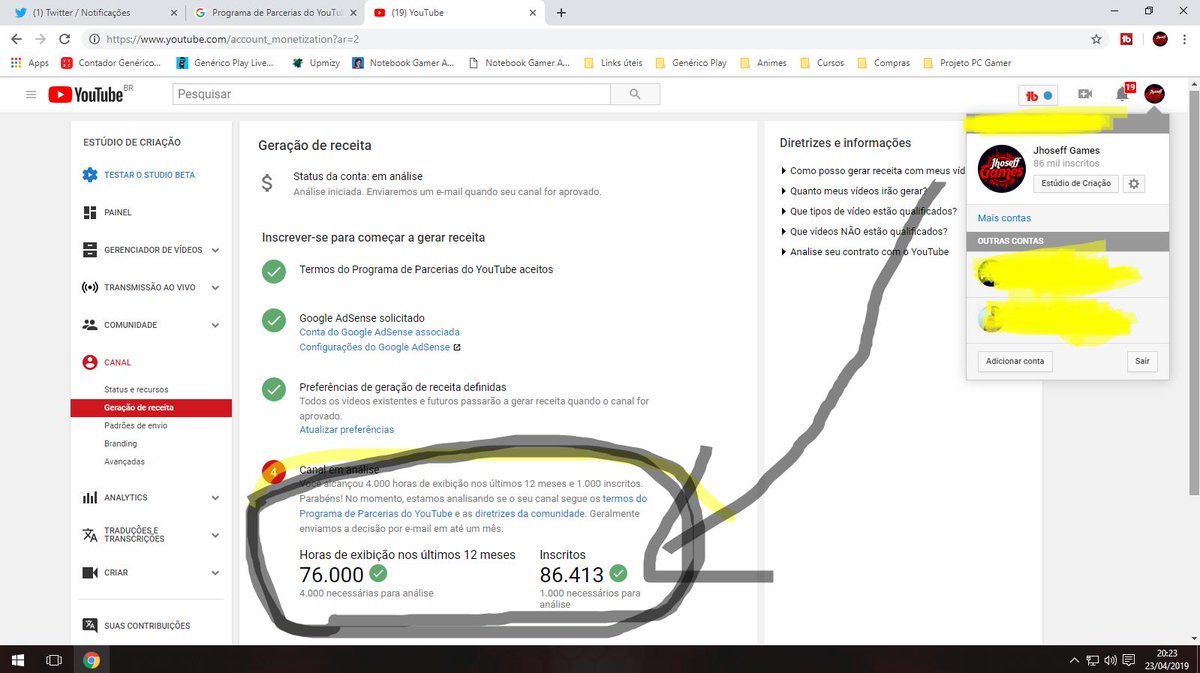
Task: Expand Que tipos de vídeo estão qualificados
Action: (x=868, y=212)
